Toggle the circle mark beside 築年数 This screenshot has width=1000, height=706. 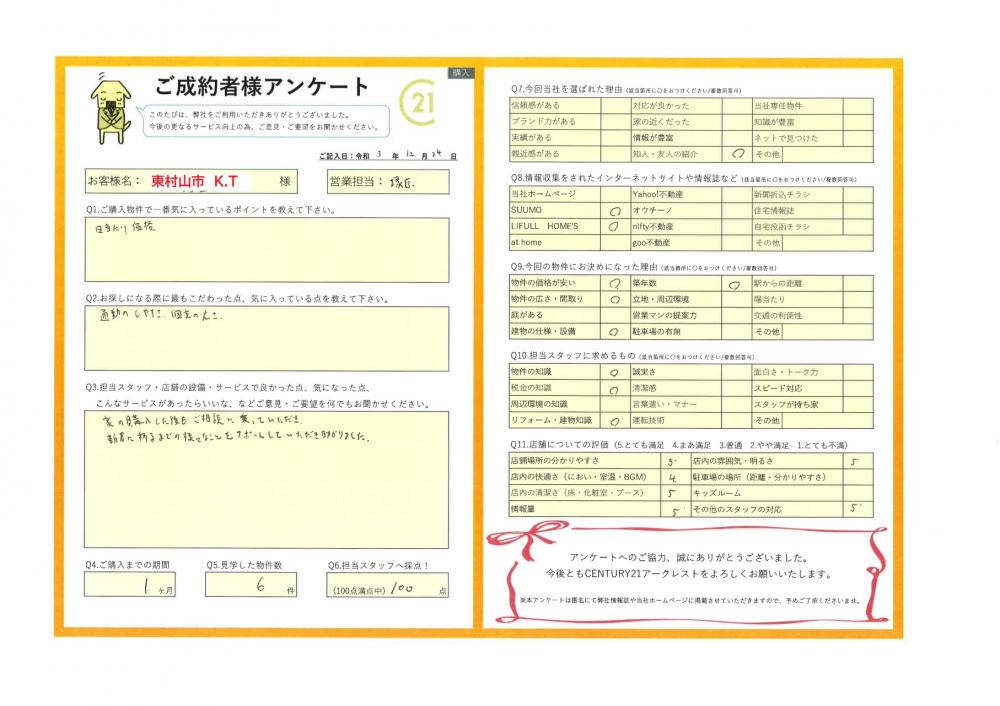point(736,284)
